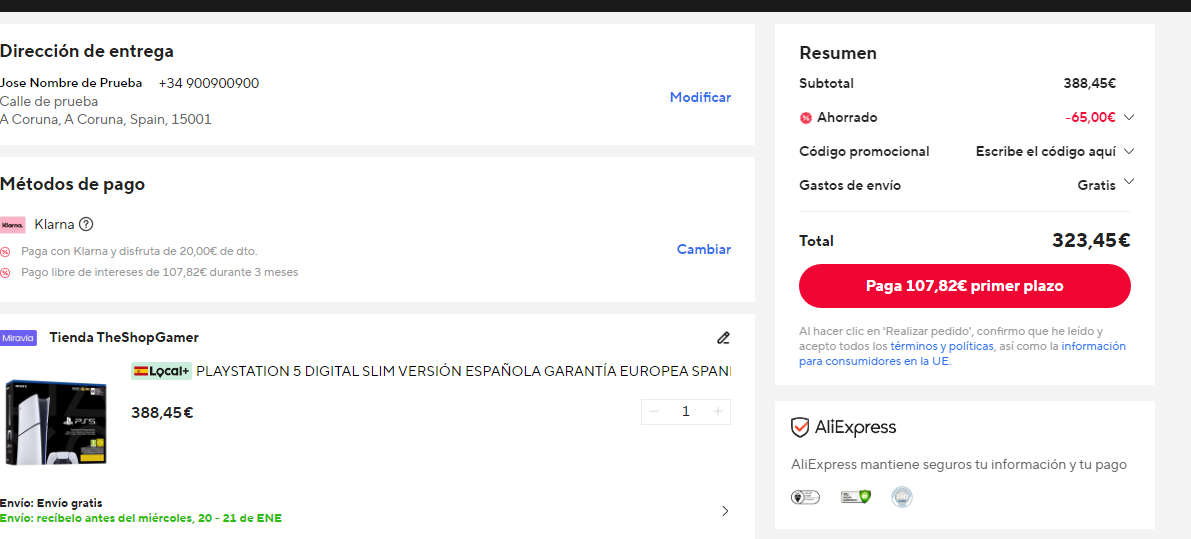Click the product price 388,45€ beside thumbnail
The image size is (1191, 539).
163,414
